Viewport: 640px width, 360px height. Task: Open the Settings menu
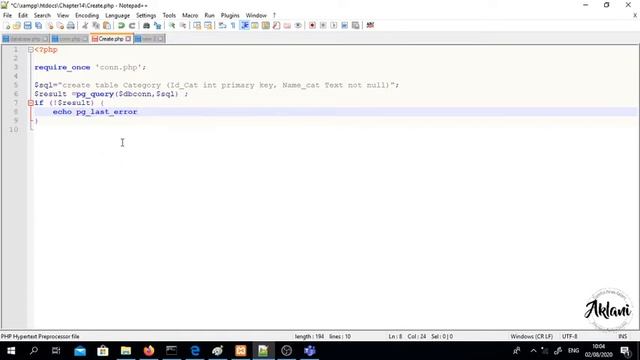146,16
